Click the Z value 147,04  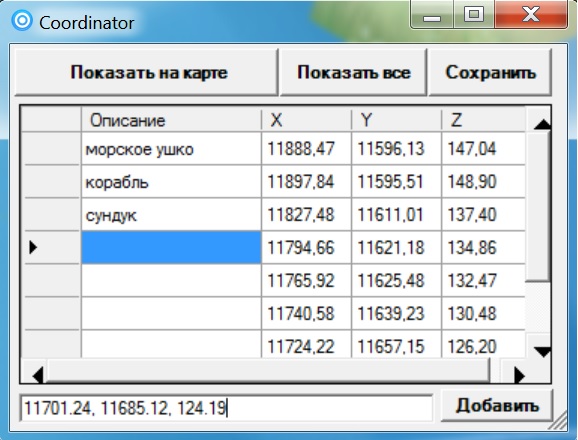483,149
